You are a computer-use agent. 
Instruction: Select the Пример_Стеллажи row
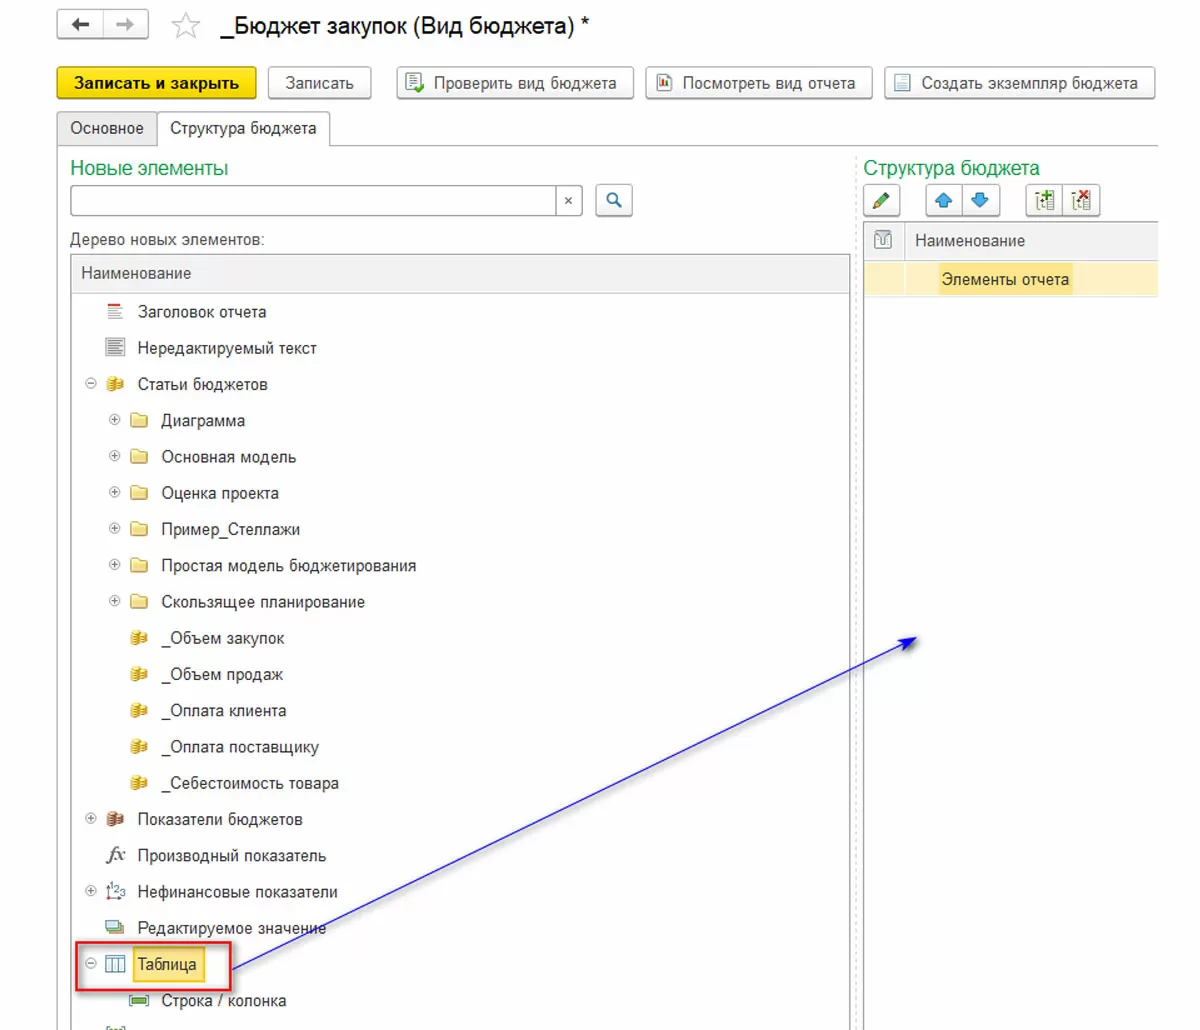pyautogui.click(x=460, y=528)
